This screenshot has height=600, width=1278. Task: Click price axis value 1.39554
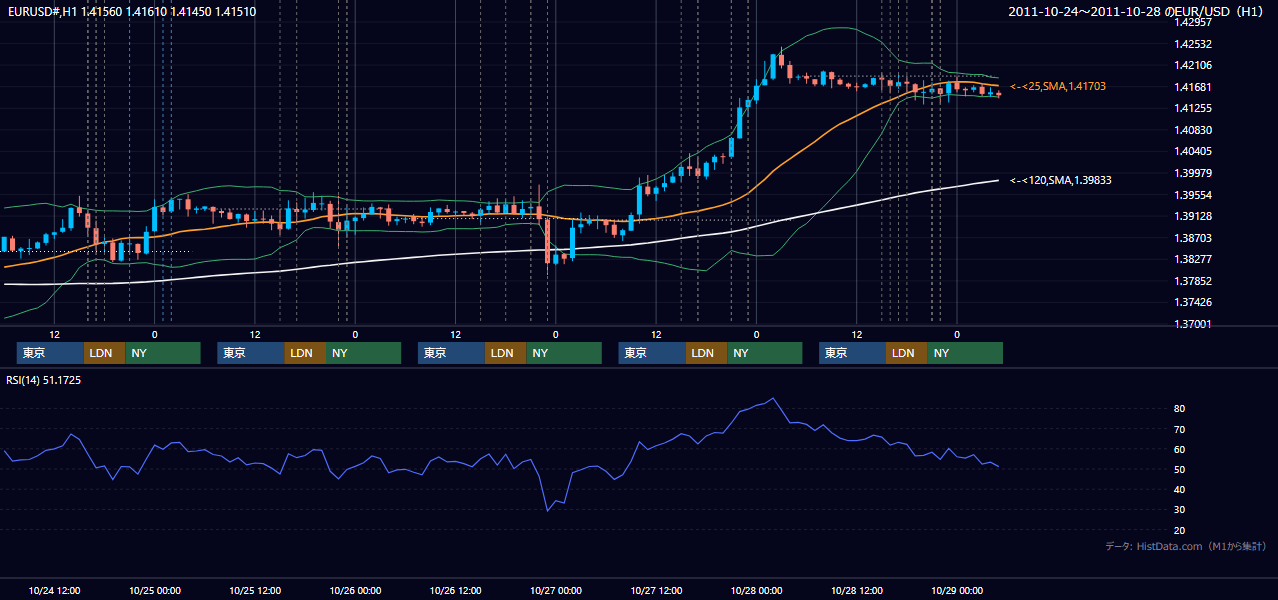[x=1193, y=195]
